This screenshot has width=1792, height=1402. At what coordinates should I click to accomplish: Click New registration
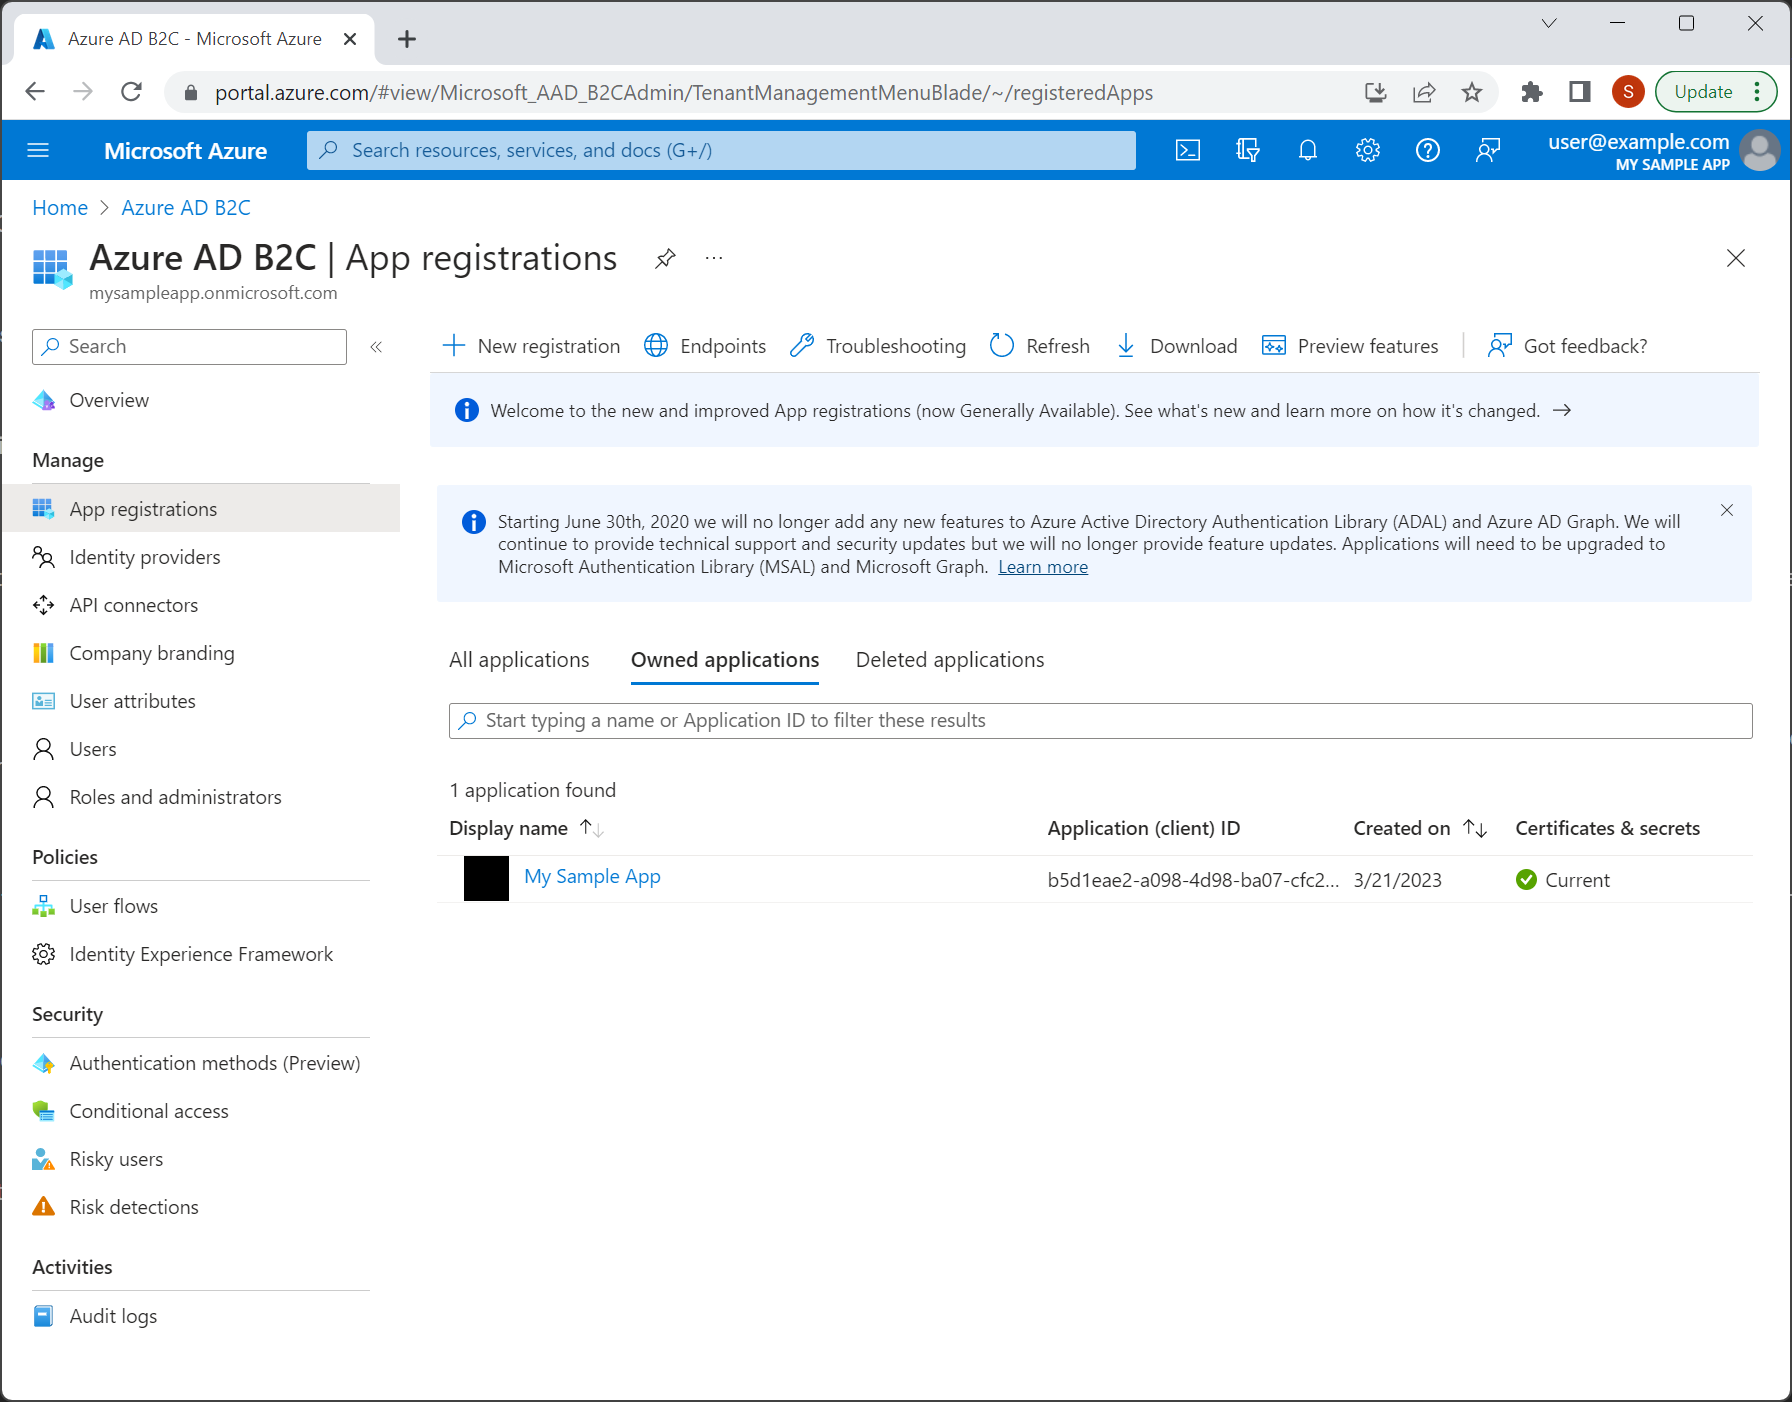click(531, 346)
